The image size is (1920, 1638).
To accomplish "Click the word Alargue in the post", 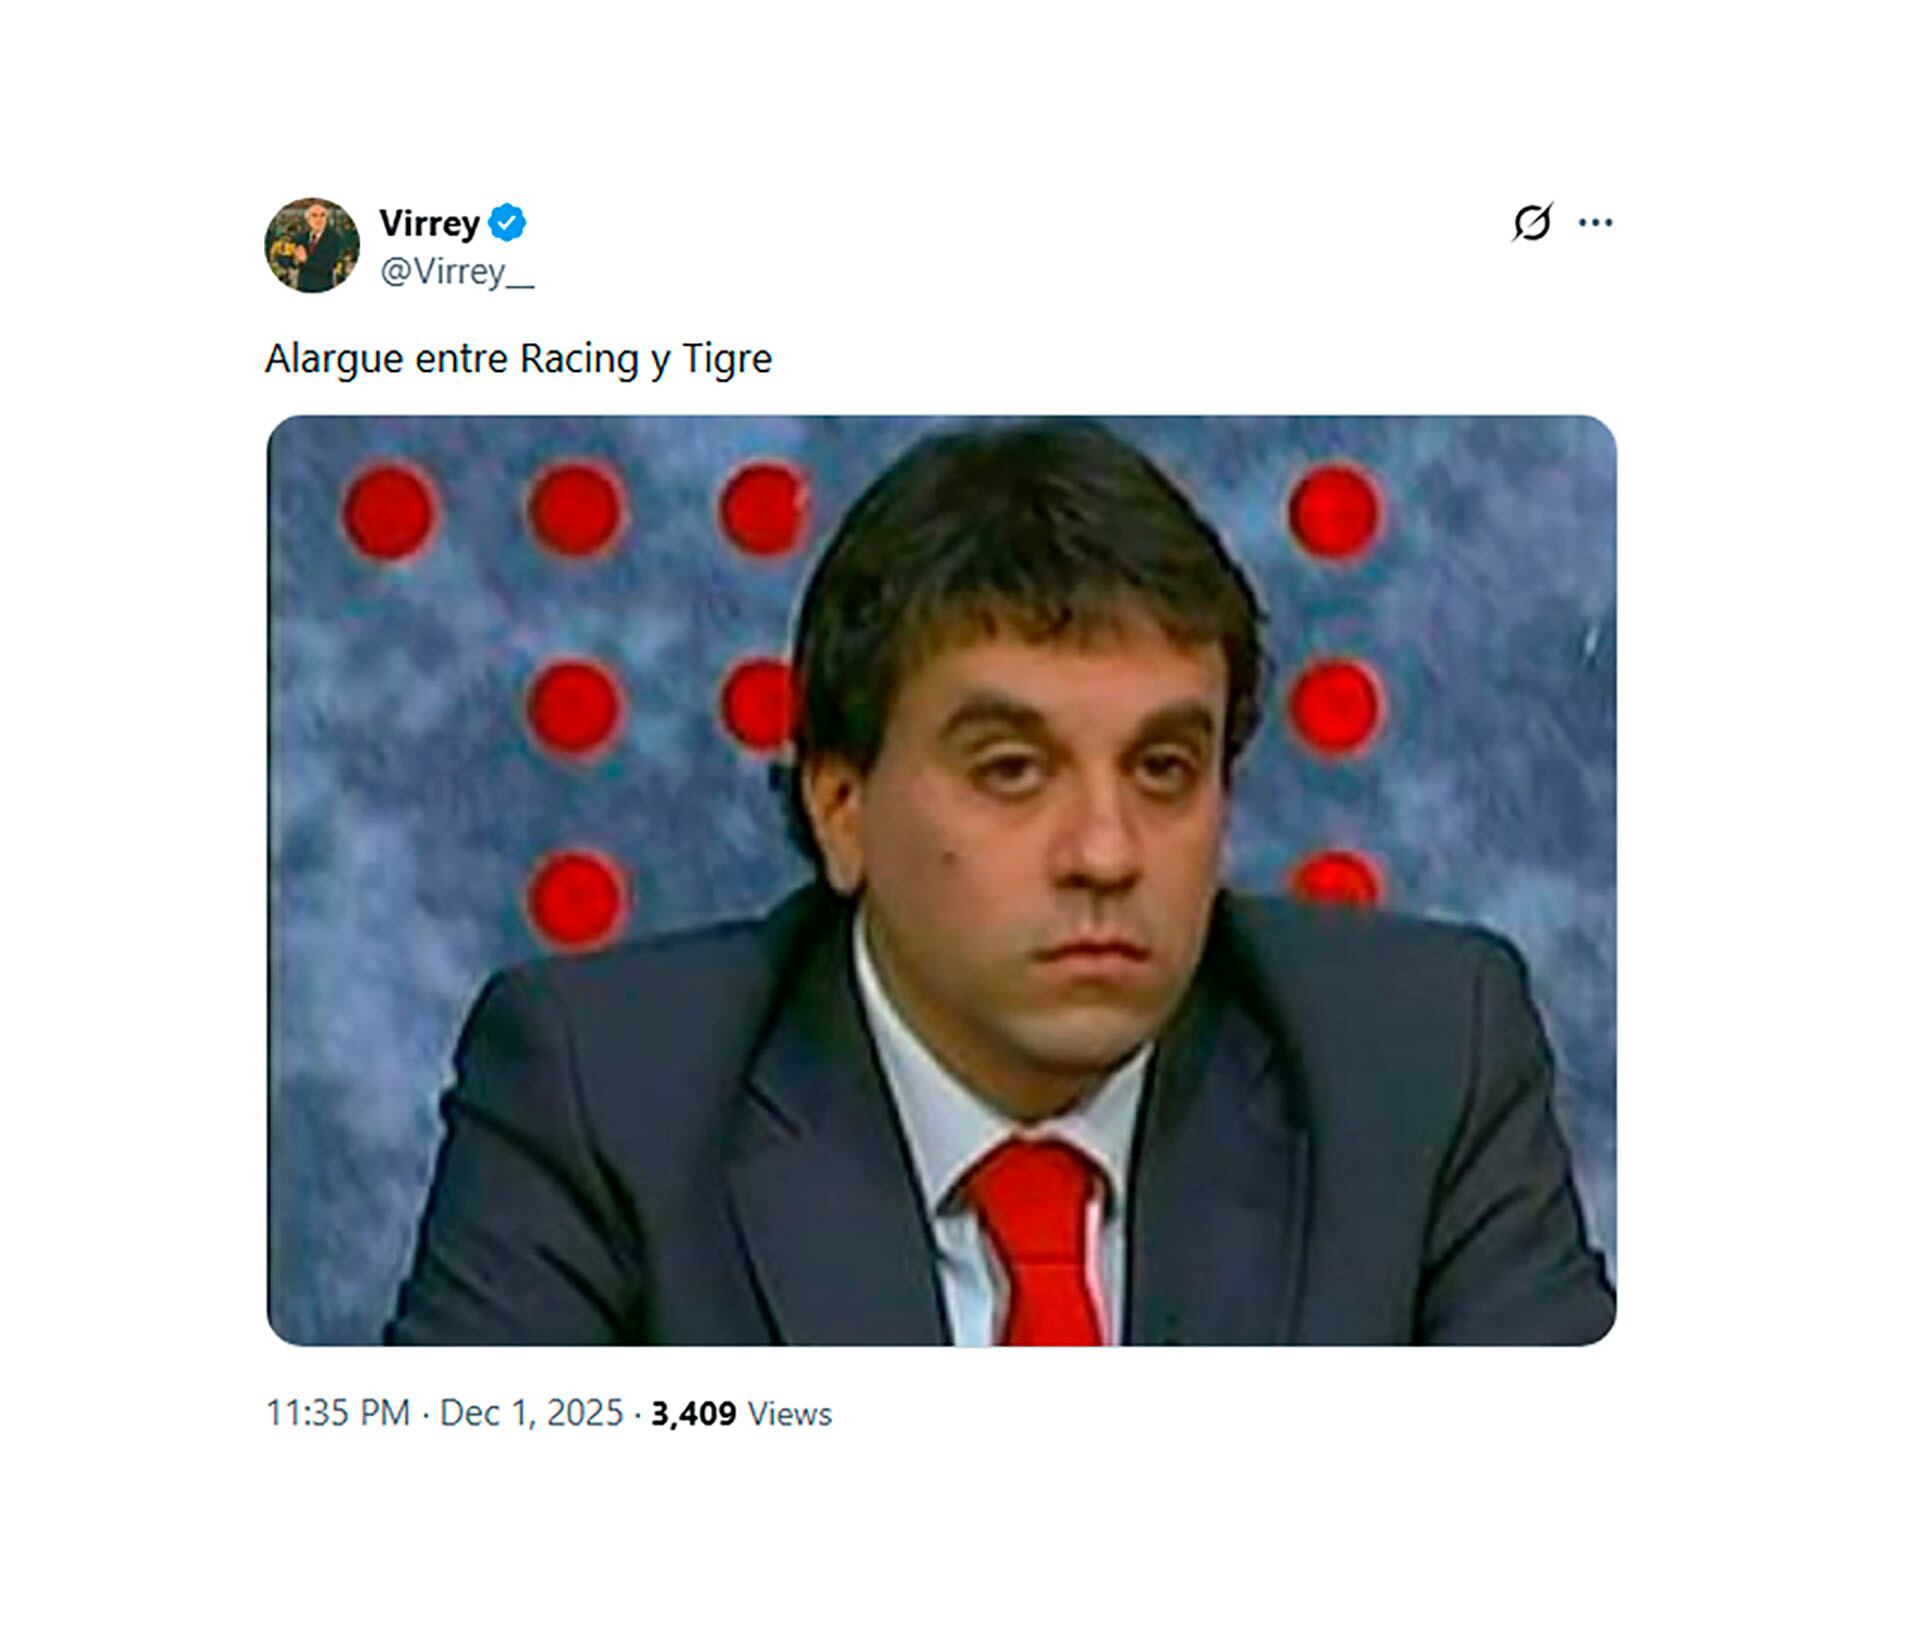I will [x=333, y=358].
